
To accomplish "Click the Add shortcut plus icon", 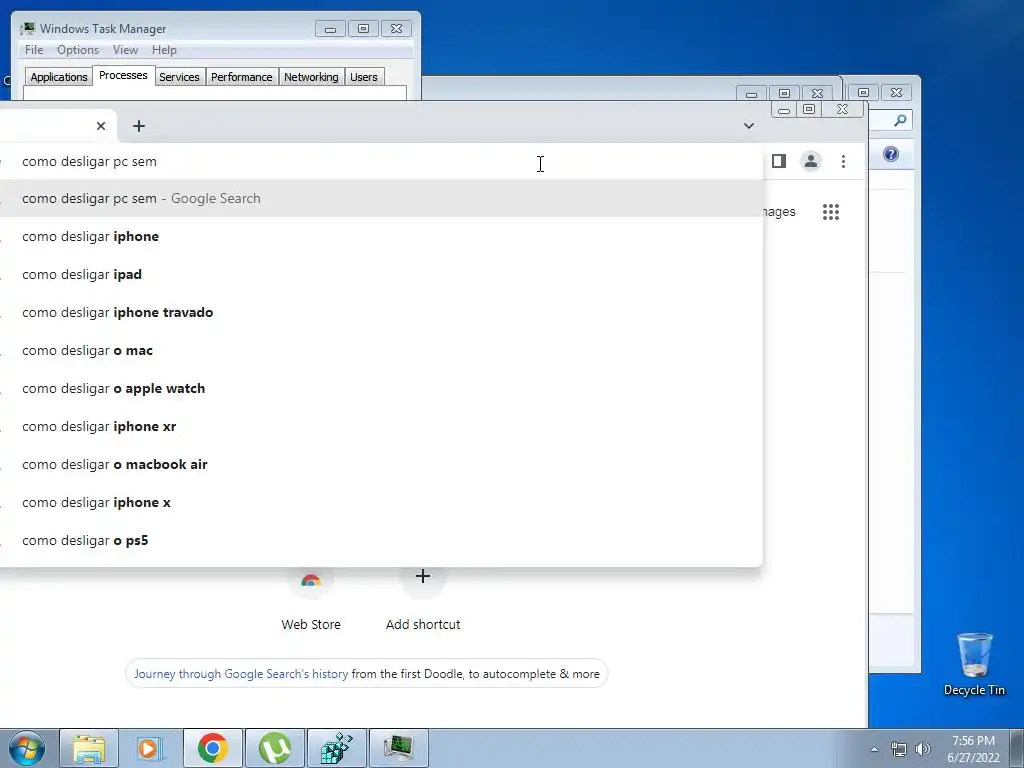I will coord(423,577).
